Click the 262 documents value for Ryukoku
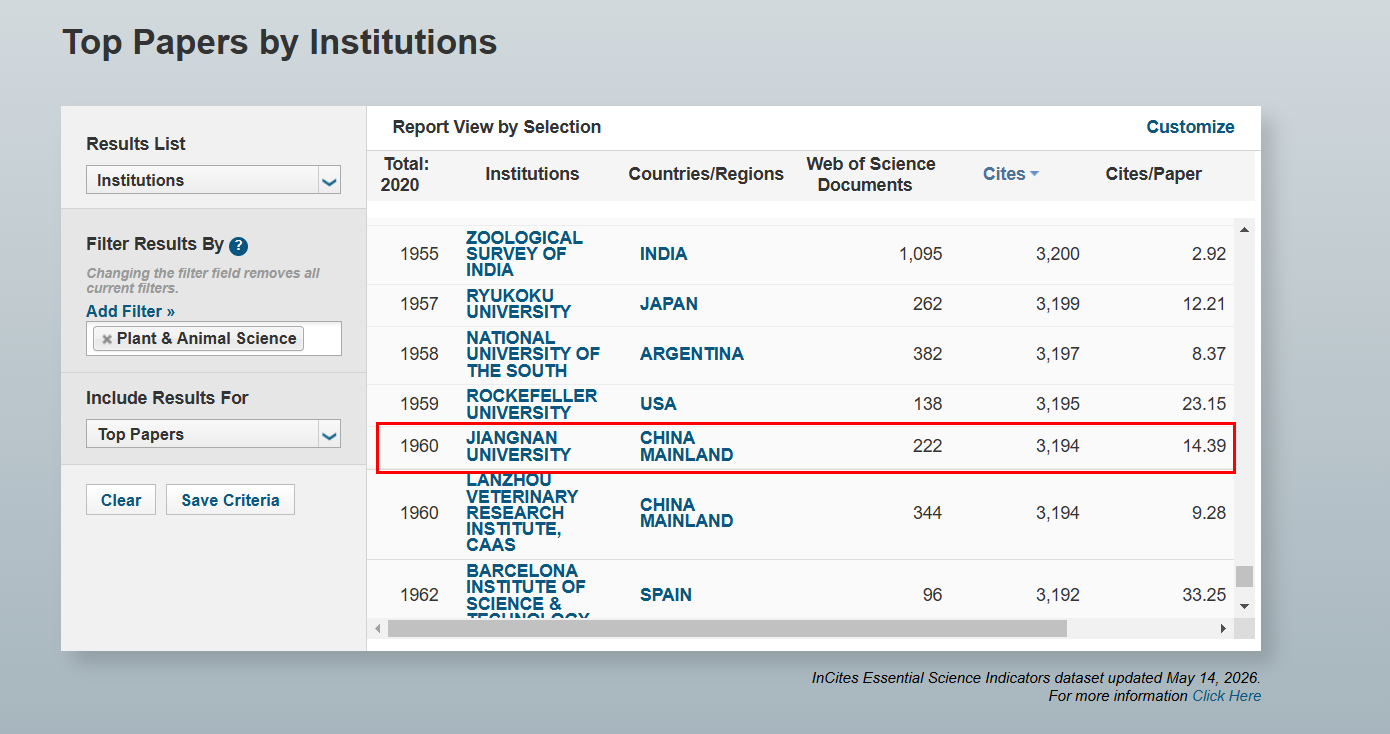The height and width of the screenshot is (734, 1390). [927, 304]
